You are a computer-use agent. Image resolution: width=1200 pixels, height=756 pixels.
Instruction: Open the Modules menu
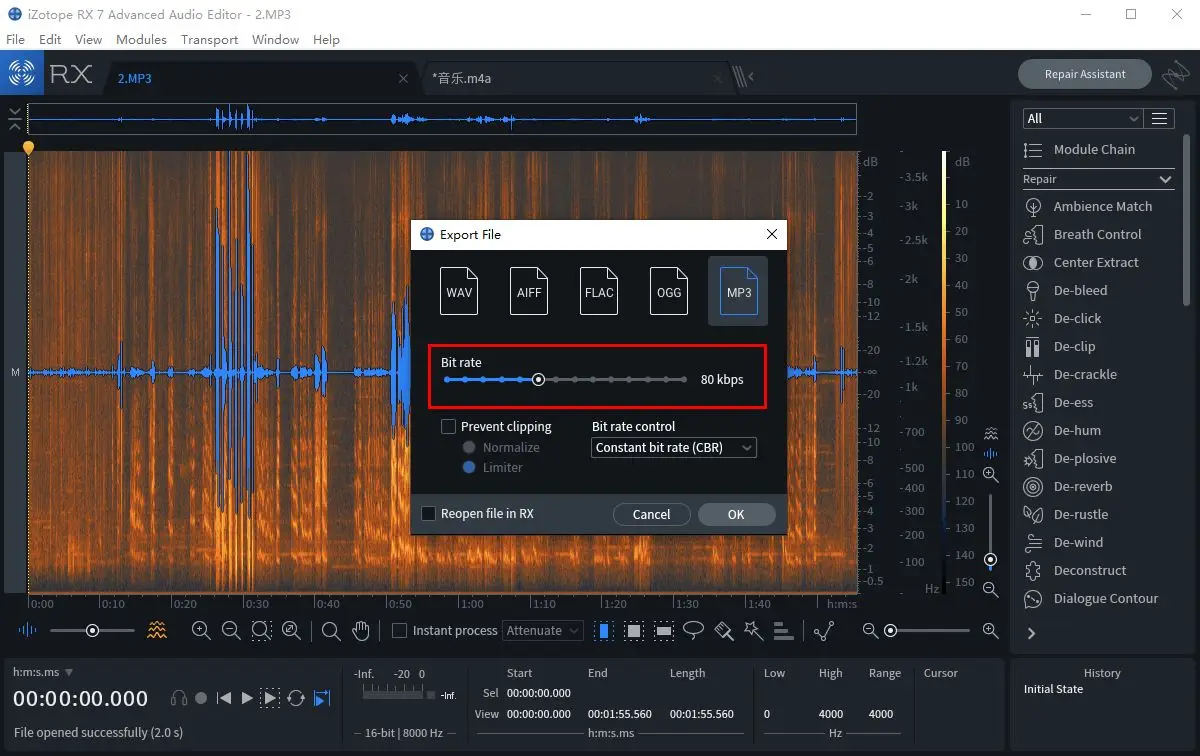coord(141,39)
